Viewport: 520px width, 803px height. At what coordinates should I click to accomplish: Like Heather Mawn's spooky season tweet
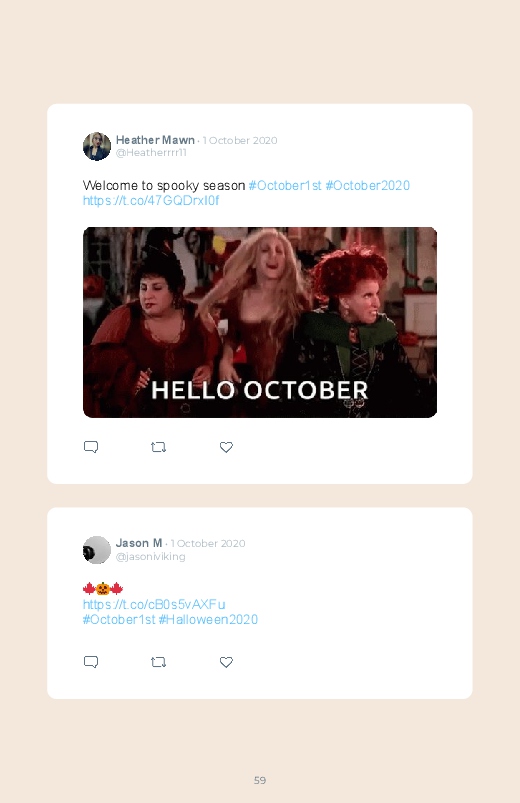click(x=226, y=447)
